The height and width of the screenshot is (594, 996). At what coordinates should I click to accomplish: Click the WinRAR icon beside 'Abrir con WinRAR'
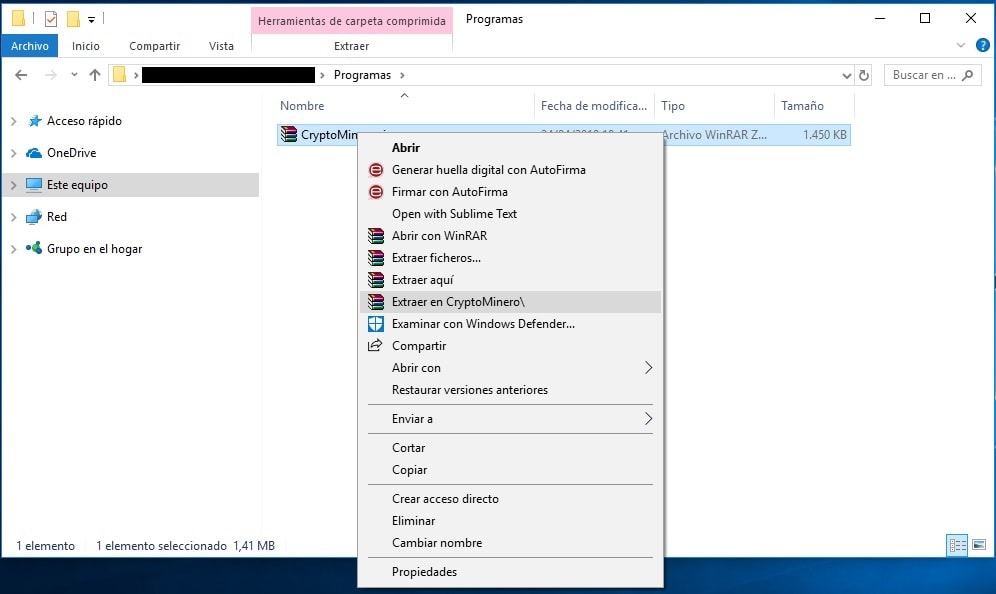[x=375, y=235]
